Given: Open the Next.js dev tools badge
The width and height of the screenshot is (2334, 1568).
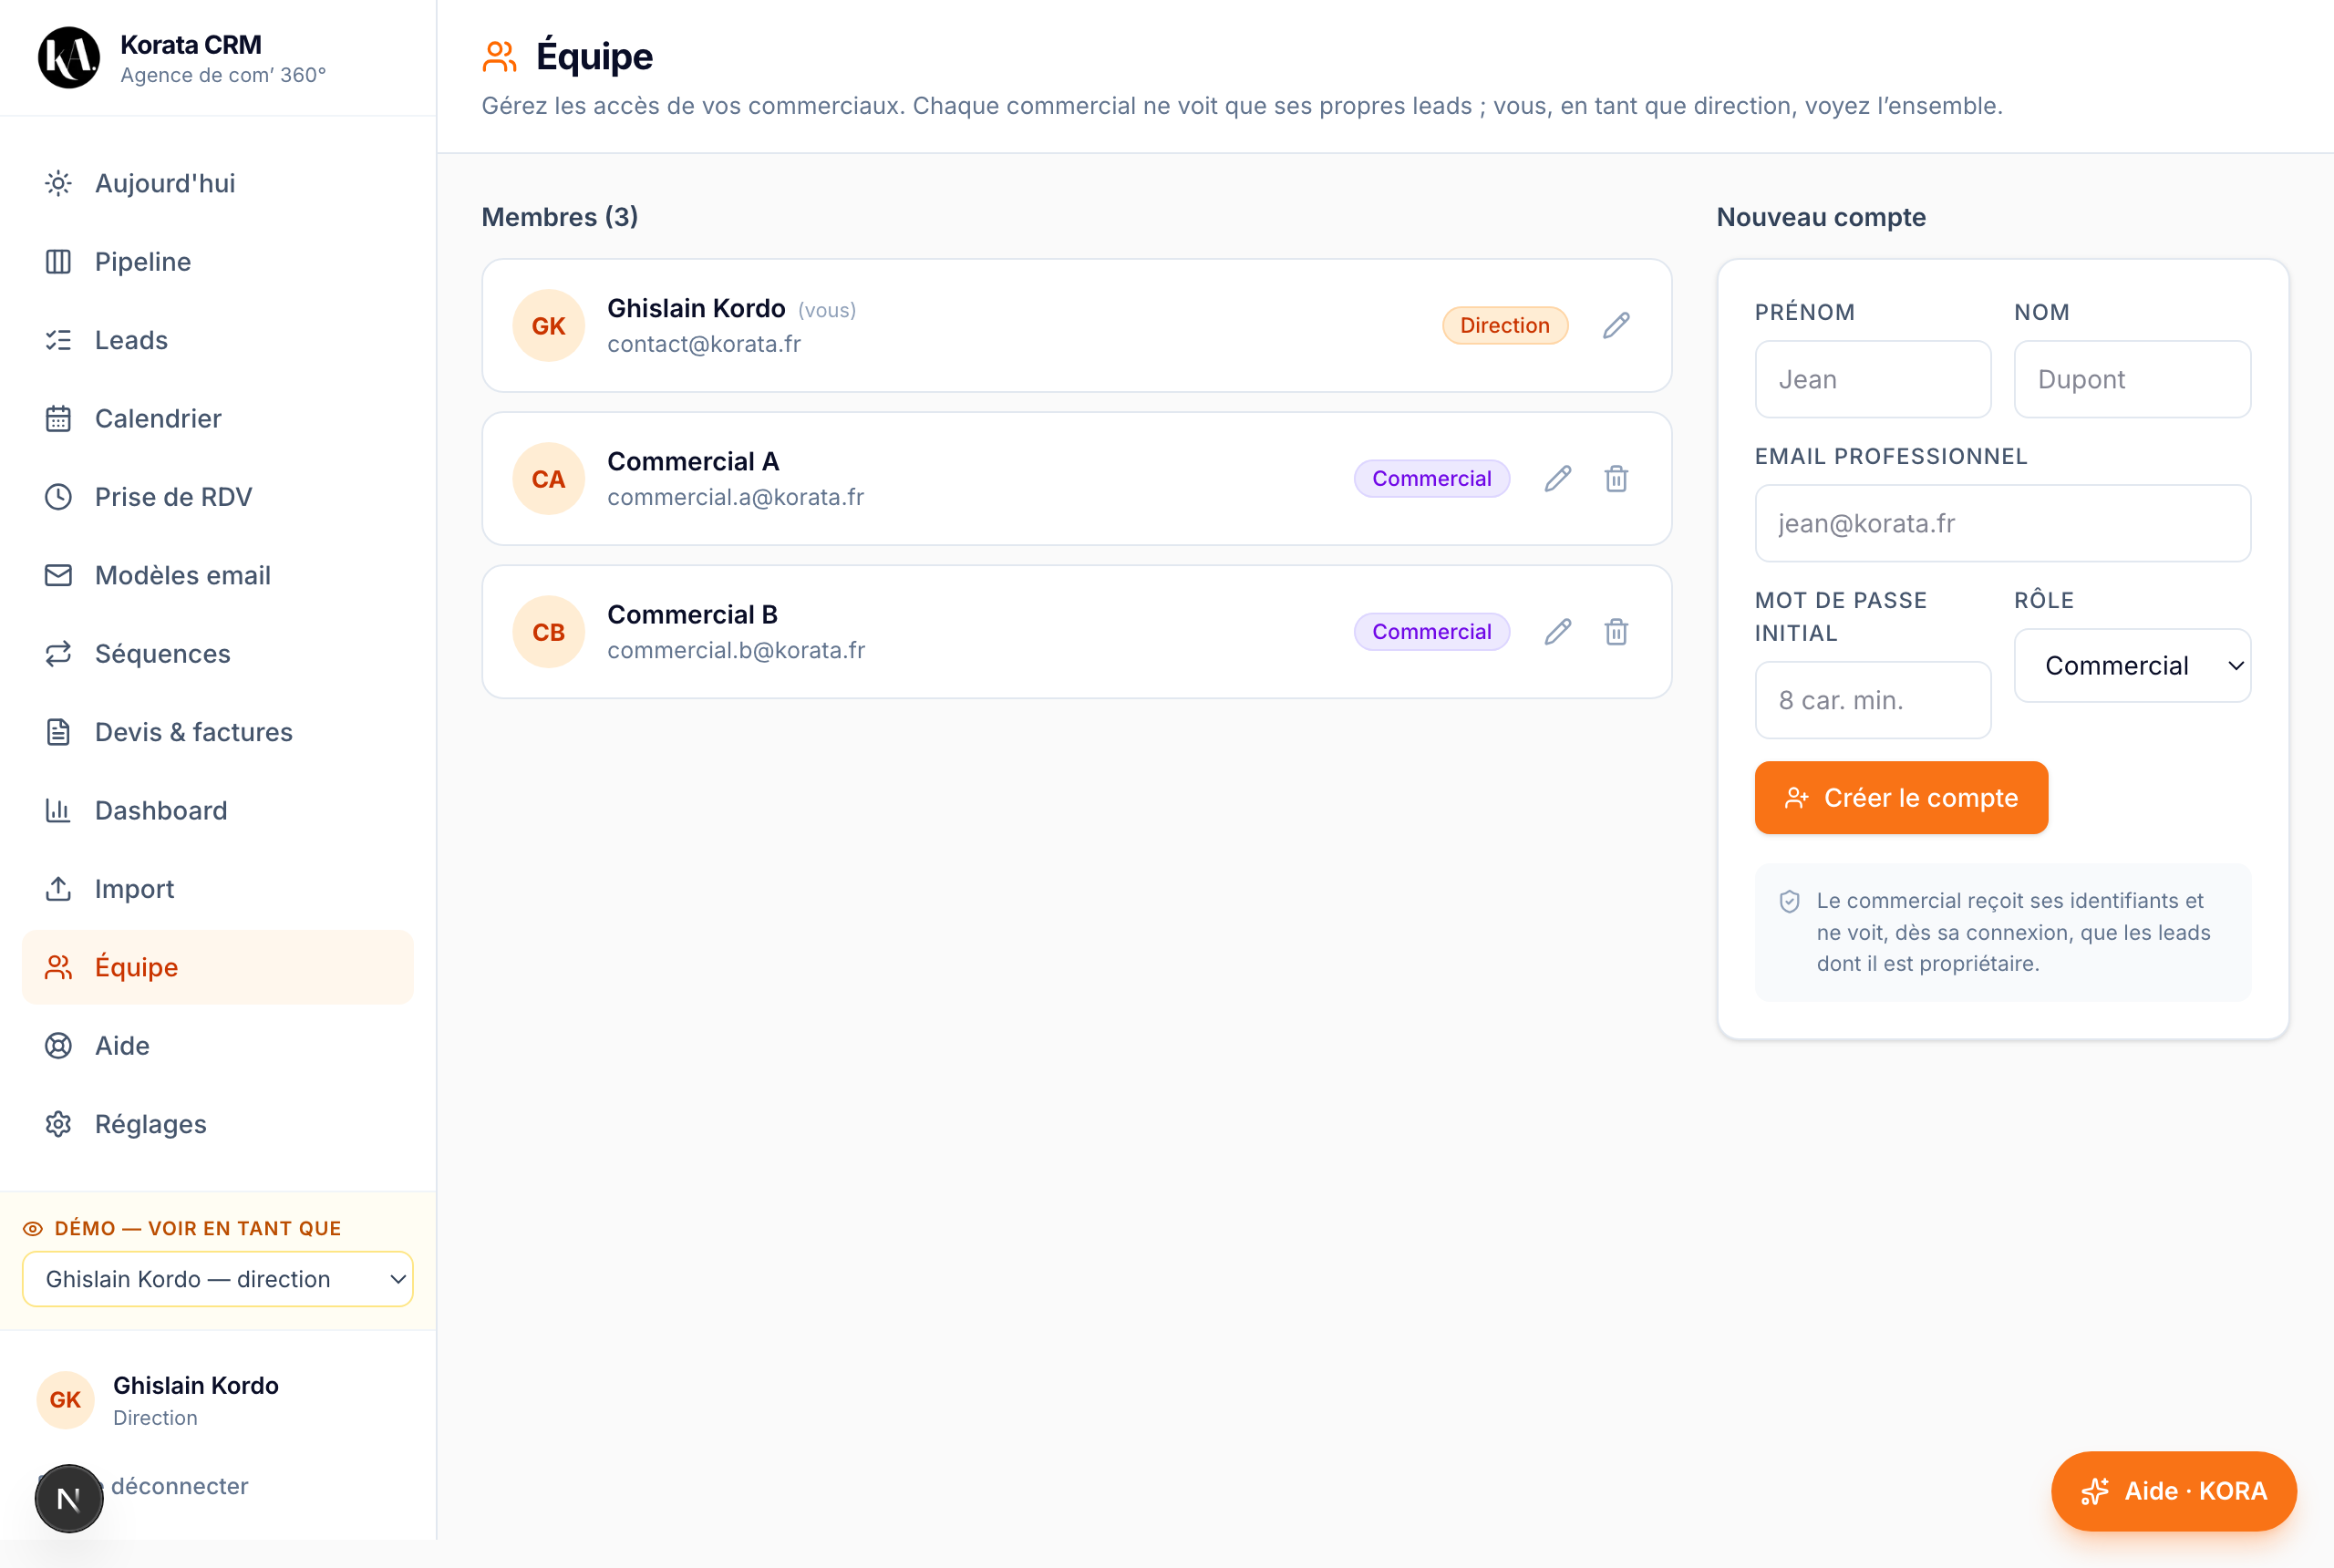Looking at the screenshot, I should 68,1498.
